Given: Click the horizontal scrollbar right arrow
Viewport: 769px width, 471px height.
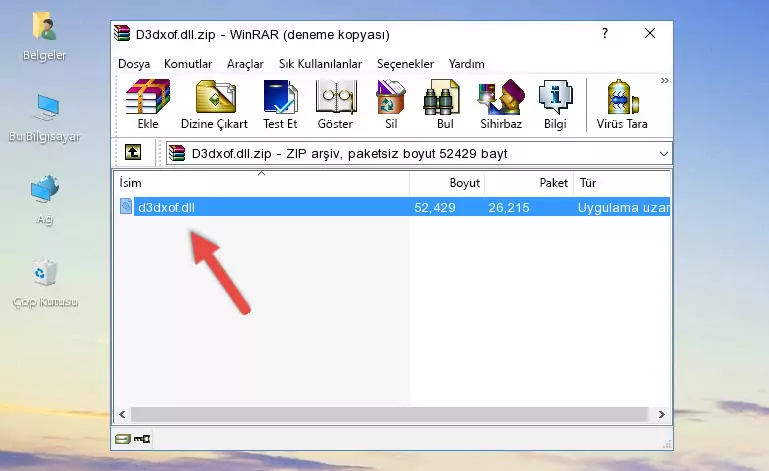Looking at the screenshot, I should point(662,414).
